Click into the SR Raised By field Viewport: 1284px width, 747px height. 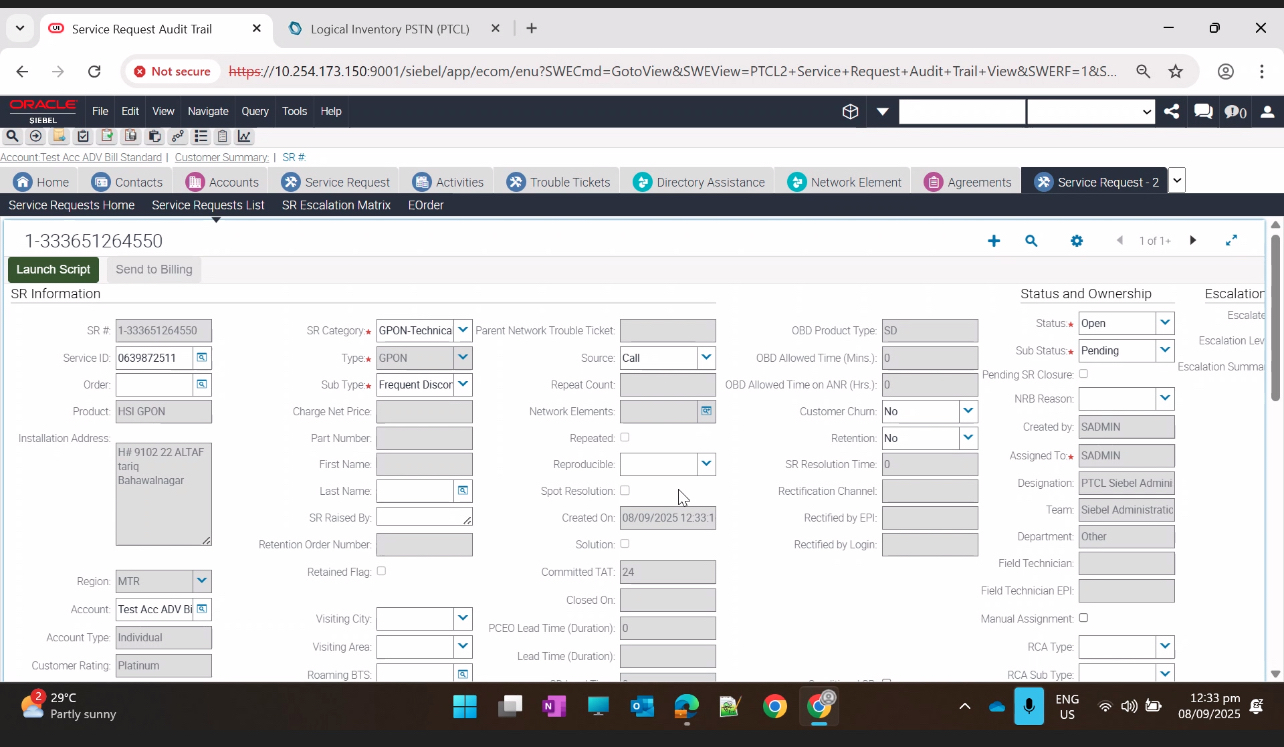[422, 517]
